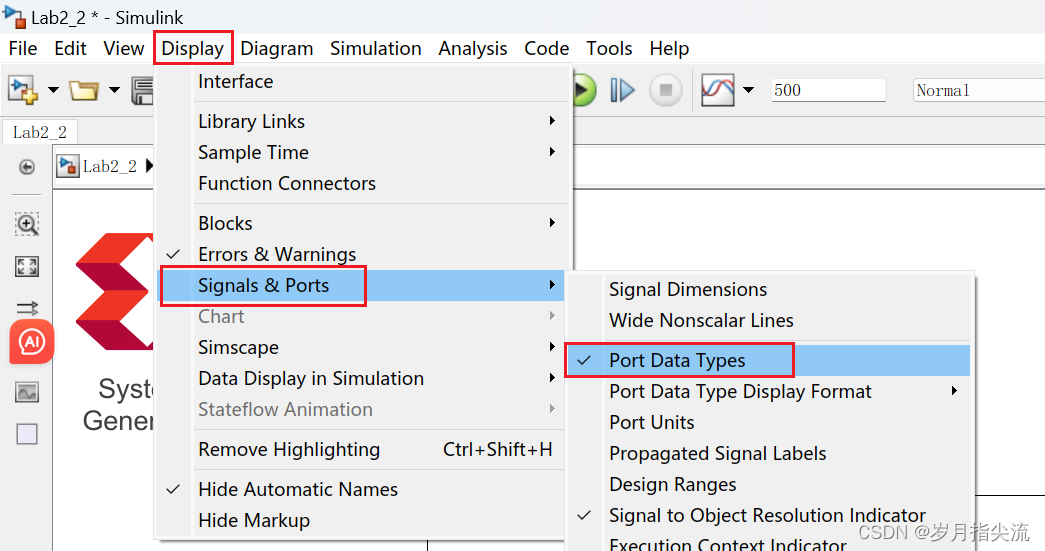Select the Zoom In tool in sidebar
Image resolution: width=1045 pixels, height=551 pixels.
[x=27, y=224]
